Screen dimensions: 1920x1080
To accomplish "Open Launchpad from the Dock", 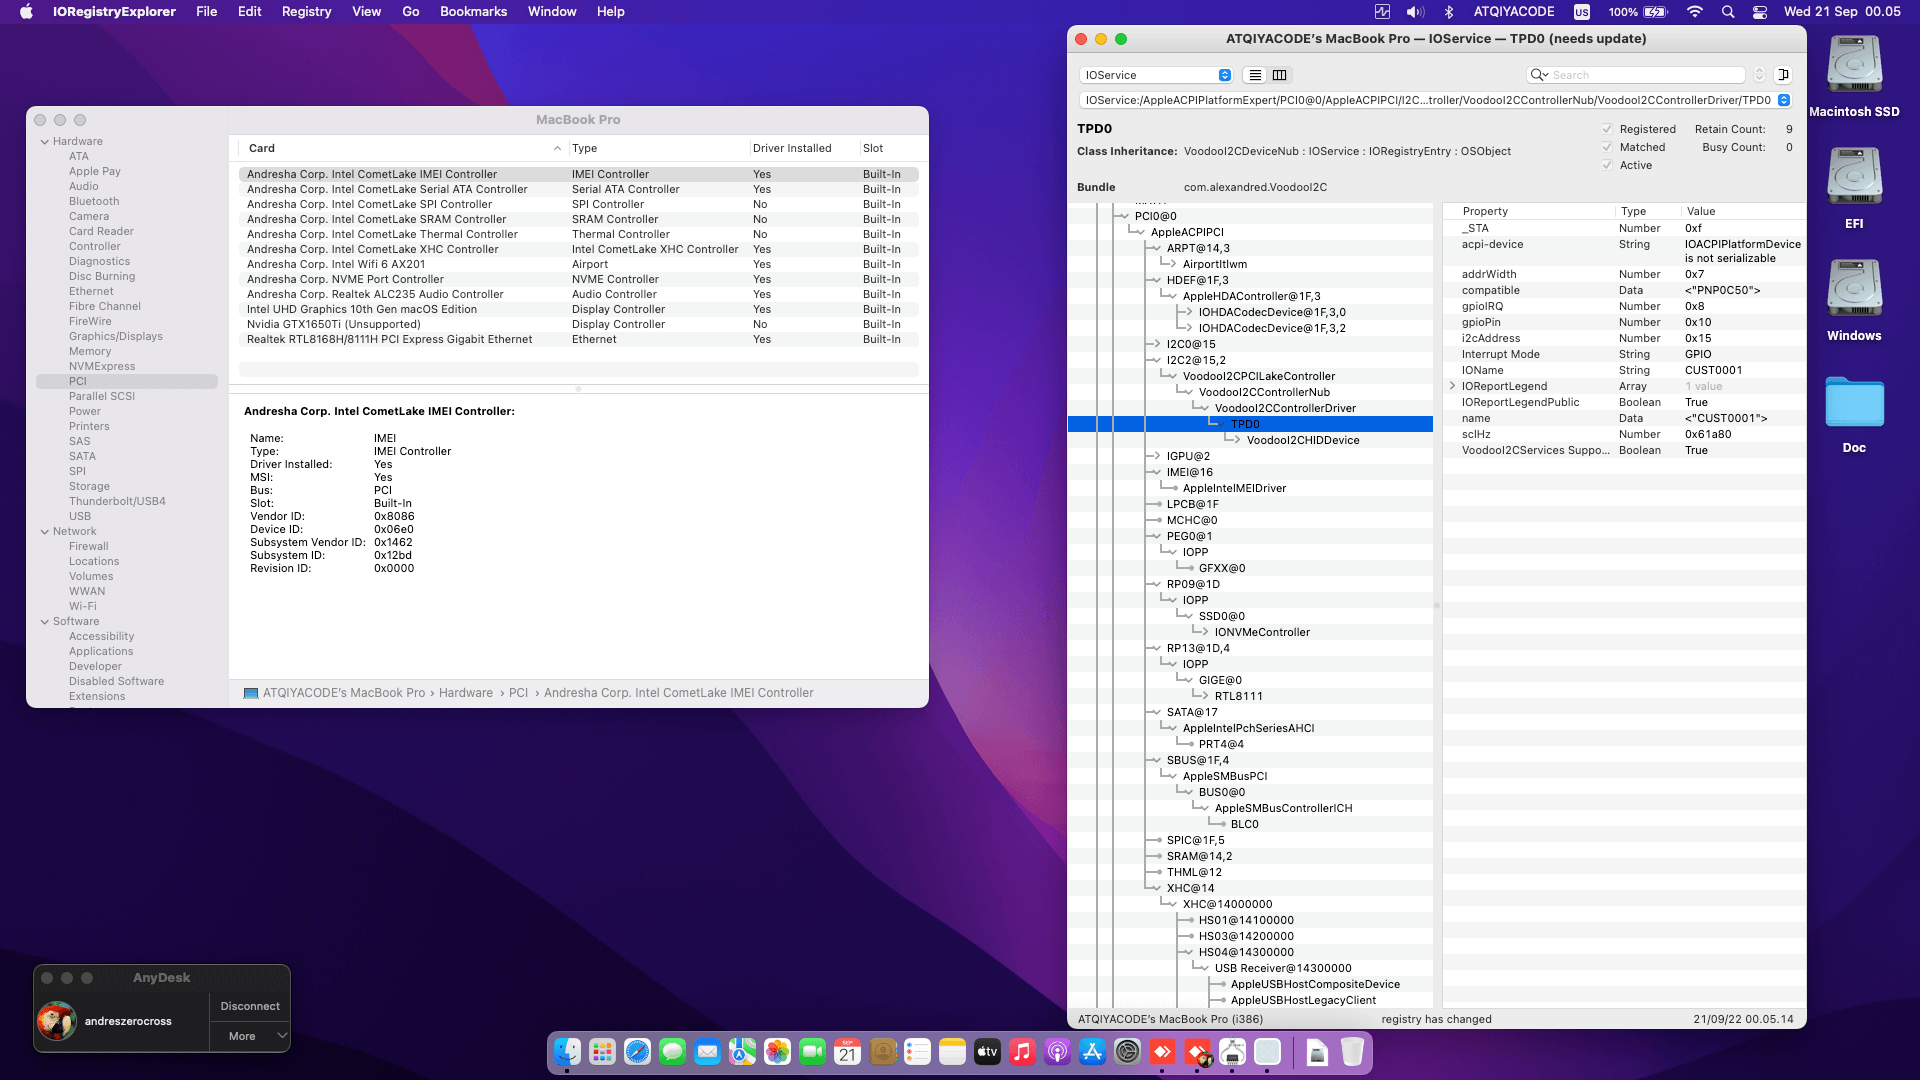I will coord(602,1052).
